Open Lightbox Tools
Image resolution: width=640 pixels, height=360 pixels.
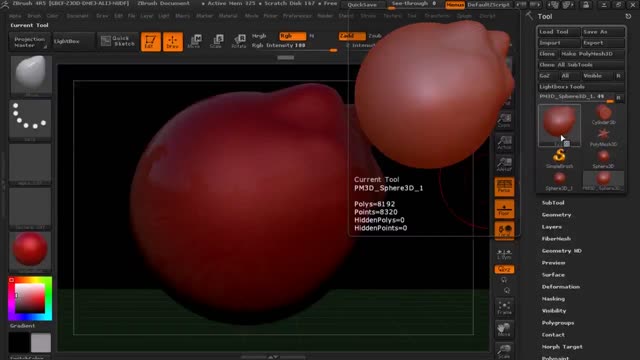pyautogui.click(x=581, y=87)
